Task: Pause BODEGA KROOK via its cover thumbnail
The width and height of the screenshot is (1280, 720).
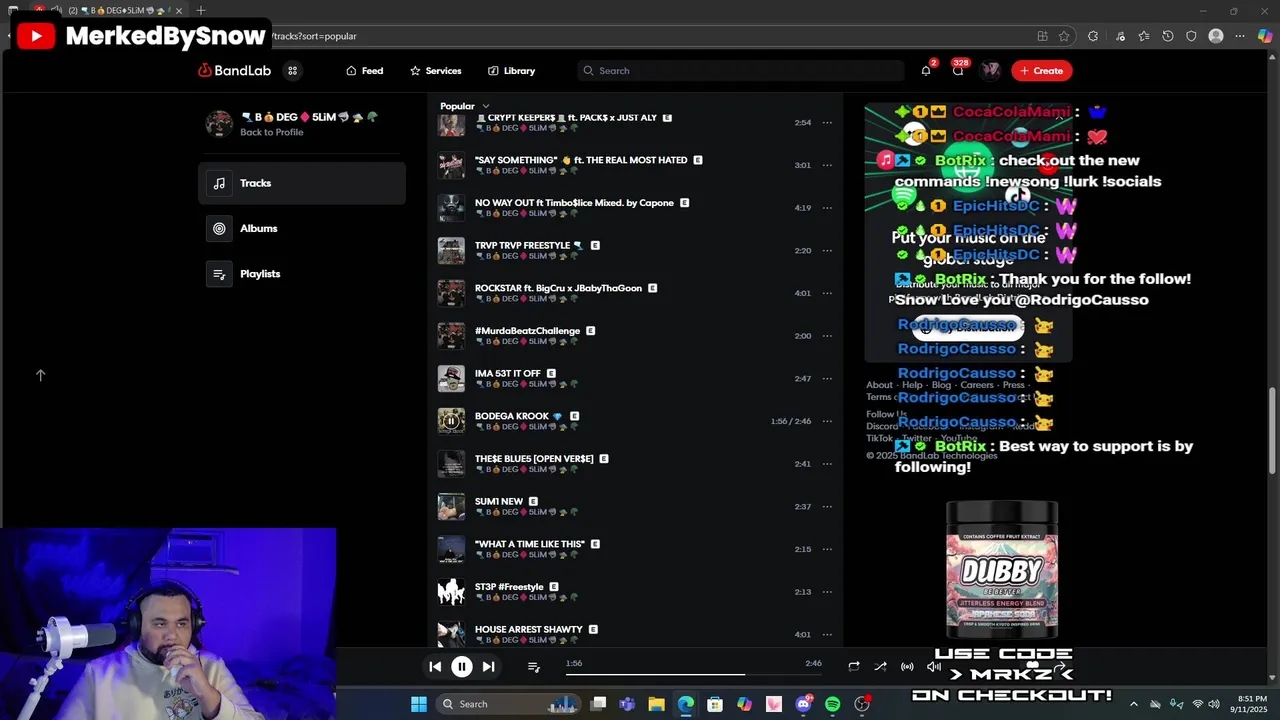Action: point(451,421)
